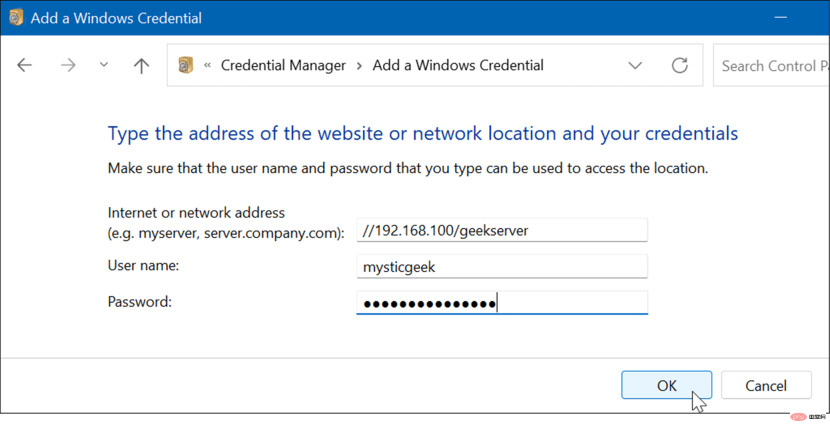Viewport: 830px width, 430px height.
Task: Refresh the address bar location
Action: coord(680,65)
